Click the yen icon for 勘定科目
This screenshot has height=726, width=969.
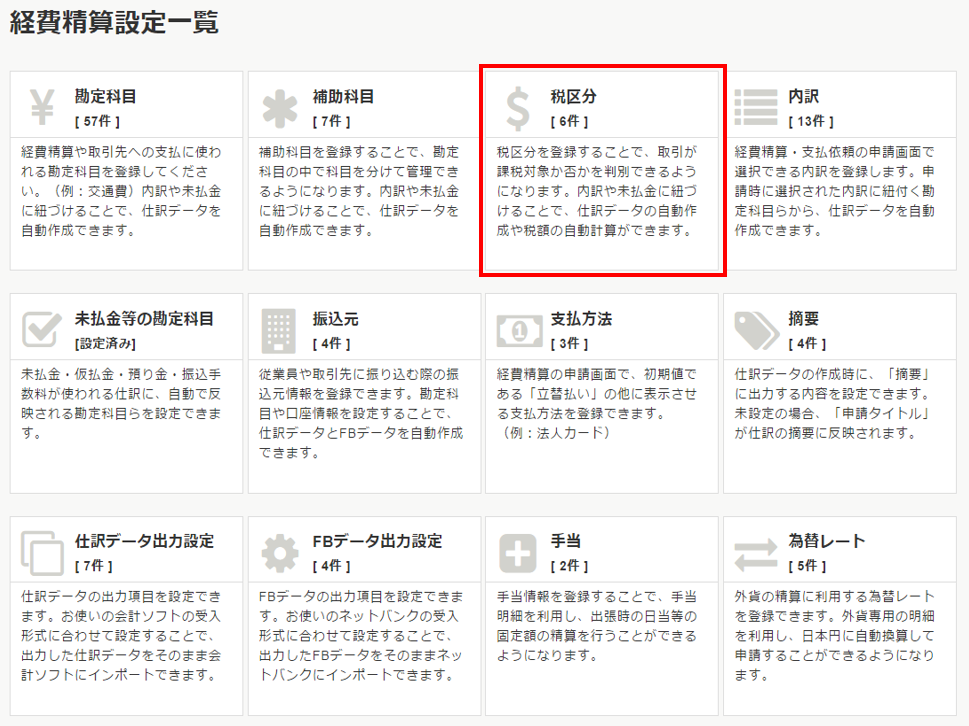coord(43,106)
